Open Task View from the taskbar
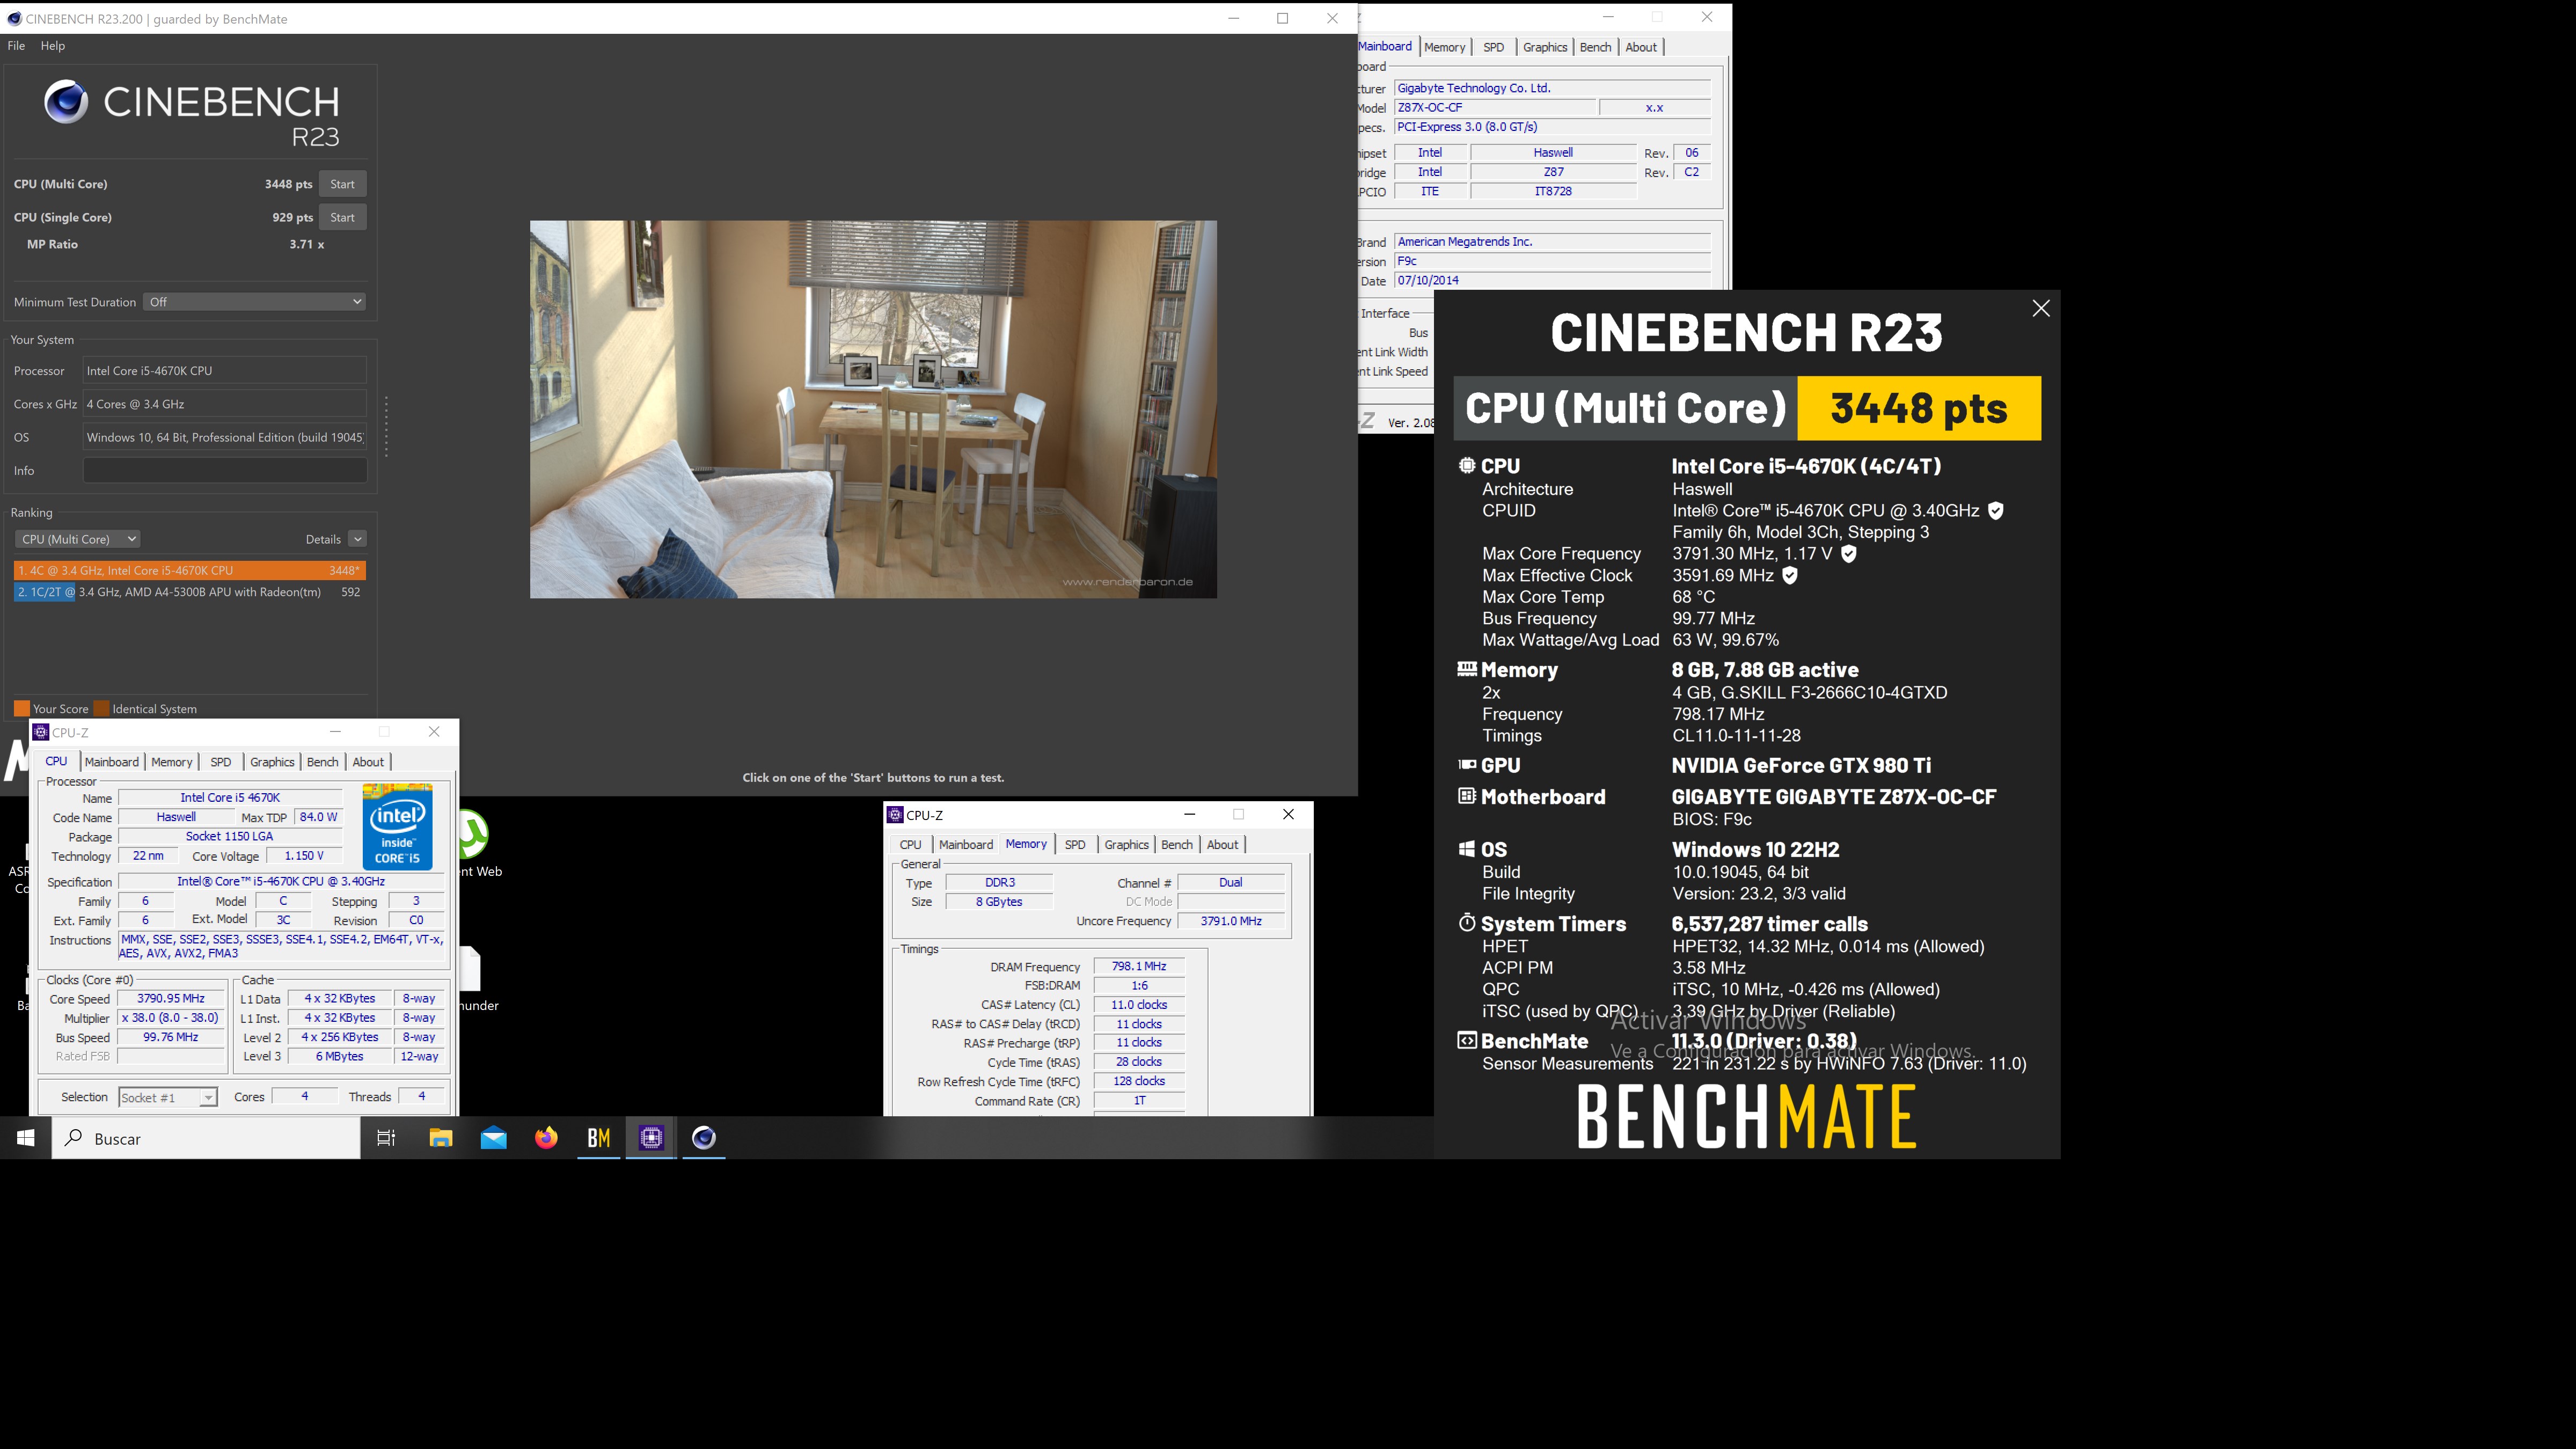Viewport: 2576px width, 1449px height. click(386, 1138)
